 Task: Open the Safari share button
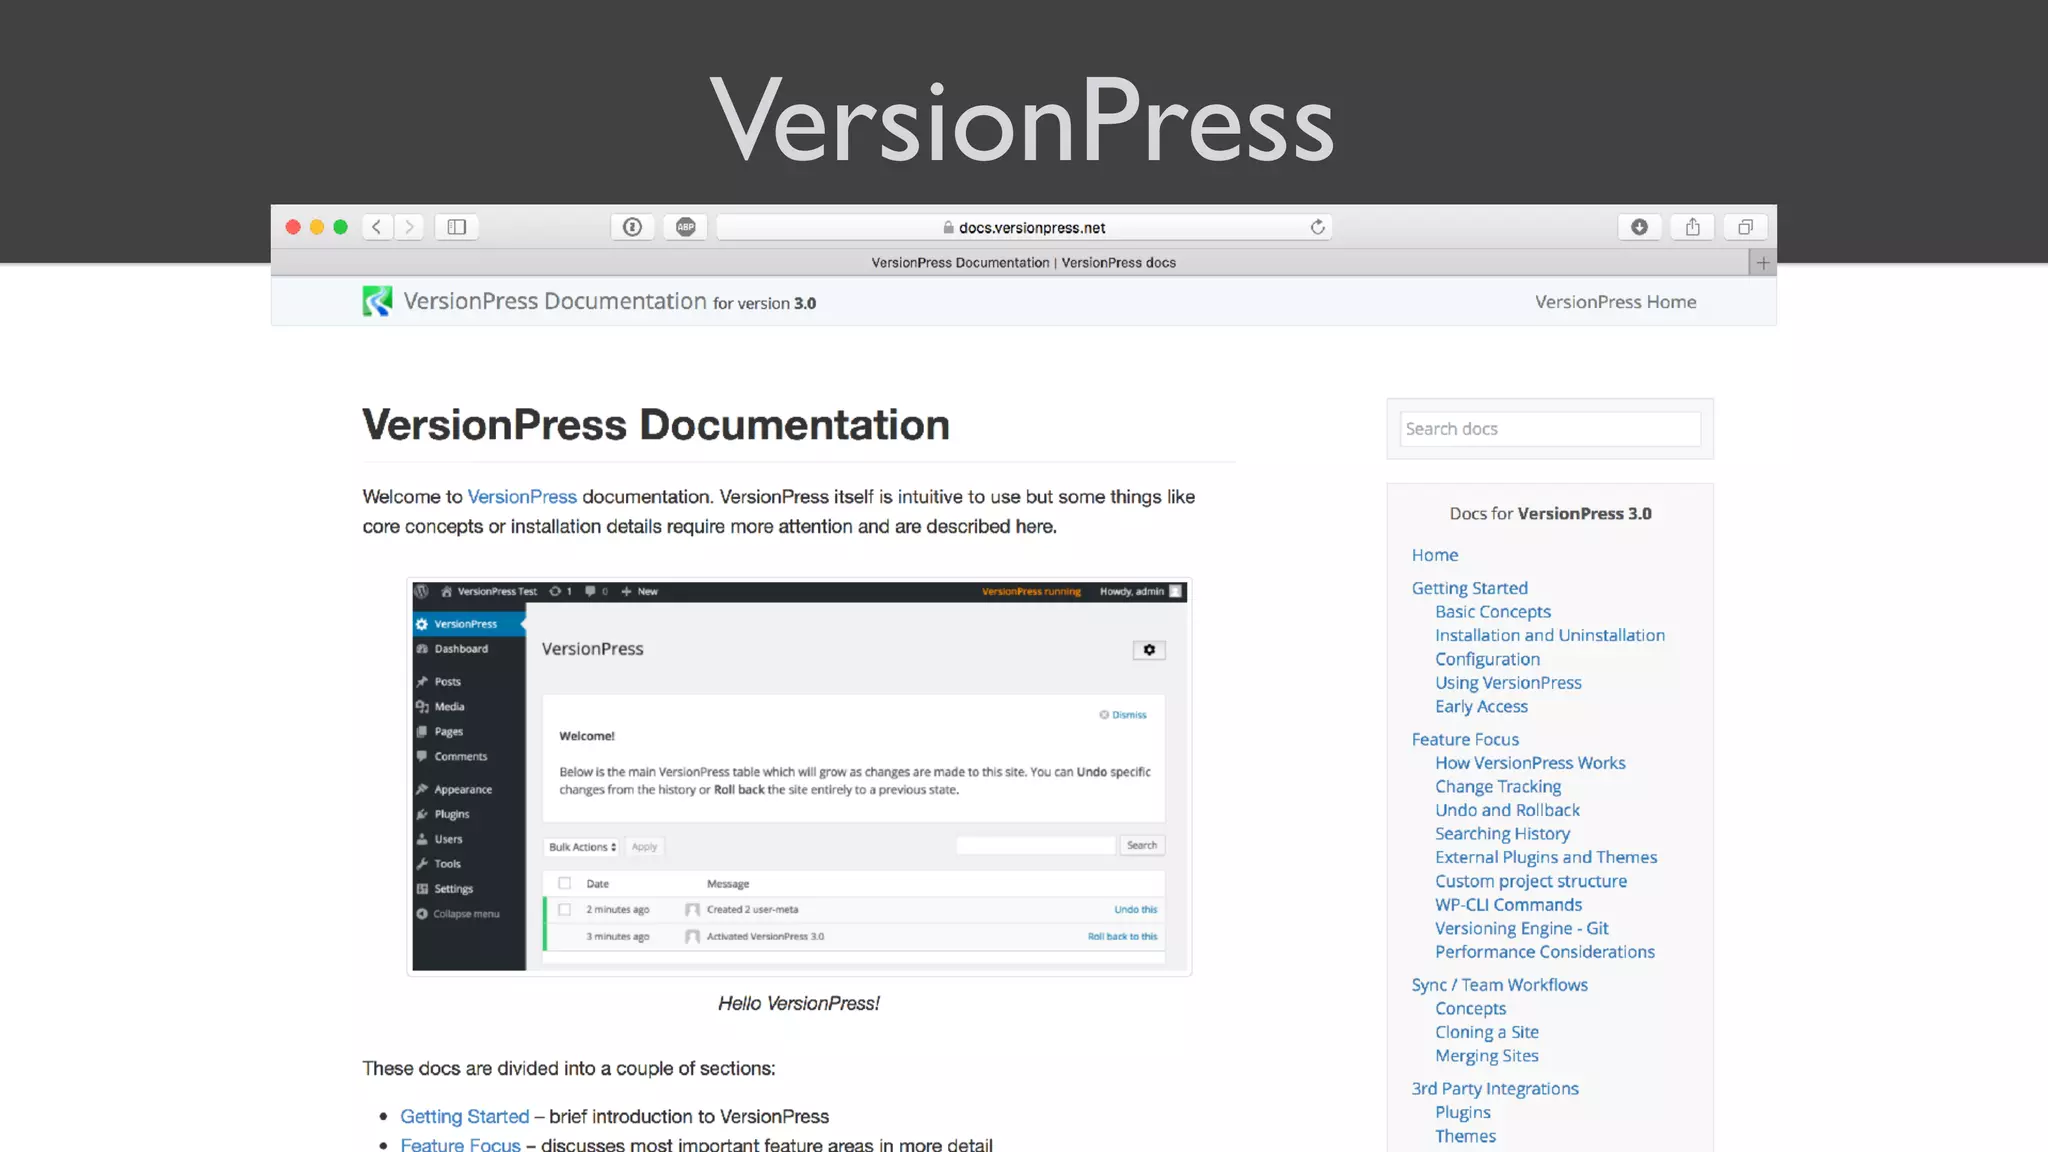[1692, 227]
